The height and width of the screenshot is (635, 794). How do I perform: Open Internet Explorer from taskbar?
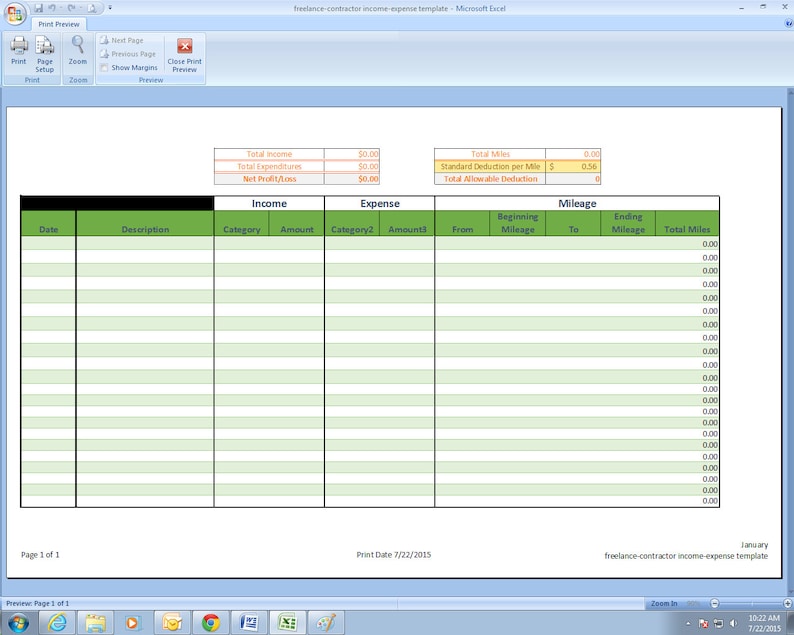click(x=57, y=622)
